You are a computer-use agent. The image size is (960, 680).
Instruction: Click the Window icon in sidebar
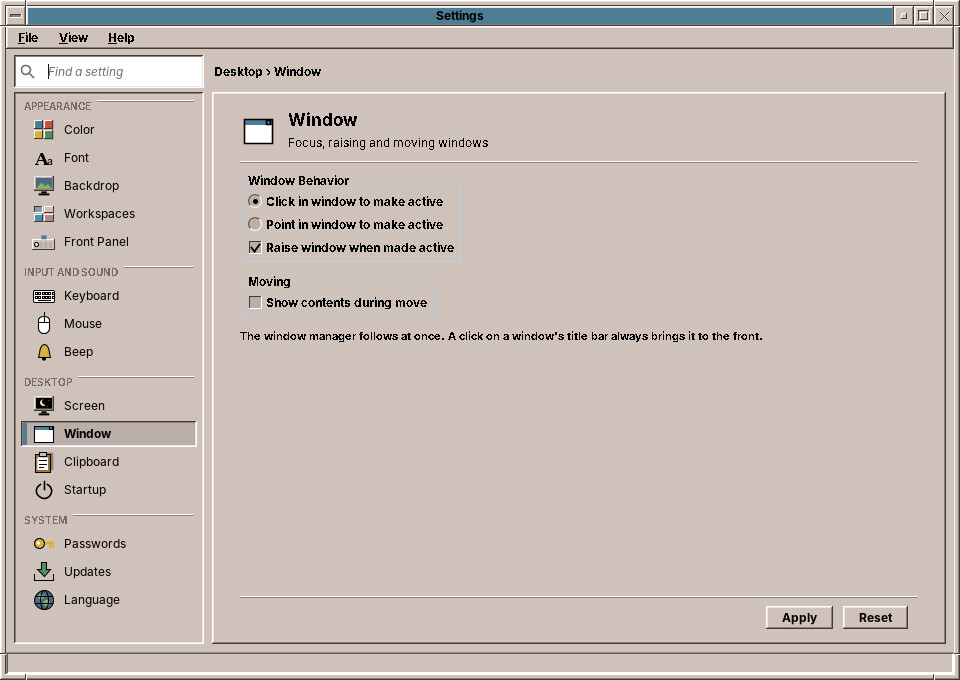[43, 434]
